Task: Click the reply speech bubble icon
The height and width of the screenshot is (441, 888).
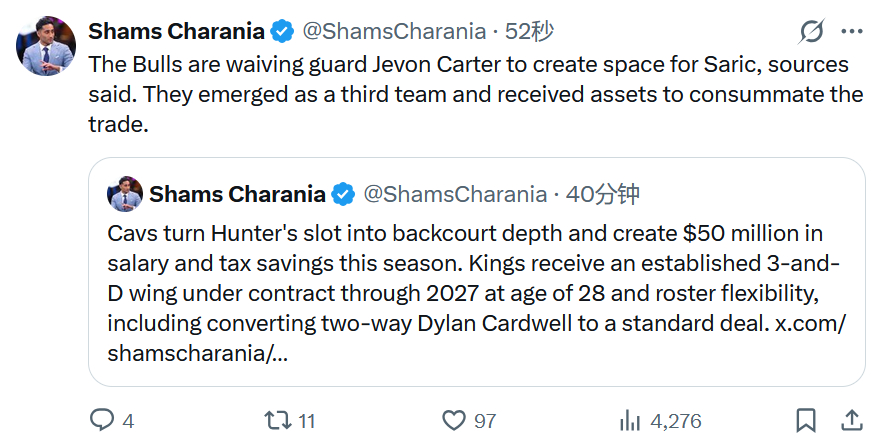Action: (102, 420)
